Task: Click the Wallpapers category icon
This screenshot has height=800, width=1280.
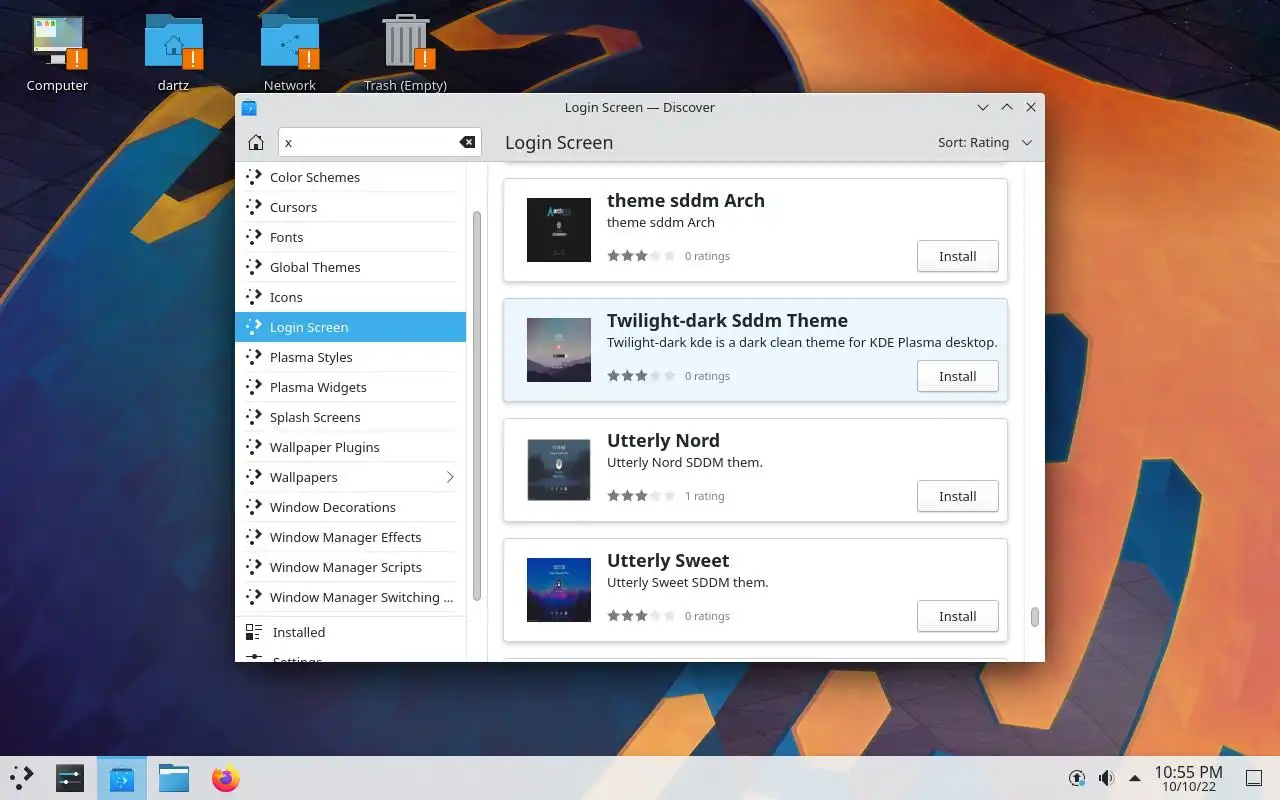Action: 254,477
